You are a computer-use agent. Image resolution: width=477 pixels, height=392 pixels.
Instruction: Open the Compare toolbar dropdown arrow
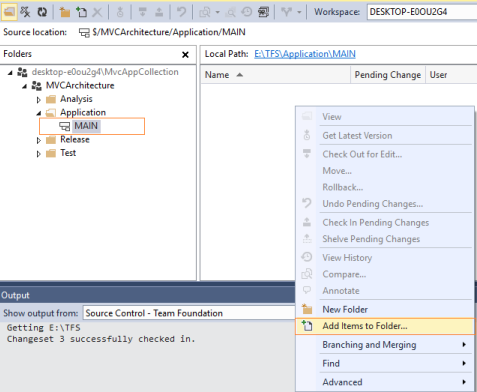click(x=218, y=12)
